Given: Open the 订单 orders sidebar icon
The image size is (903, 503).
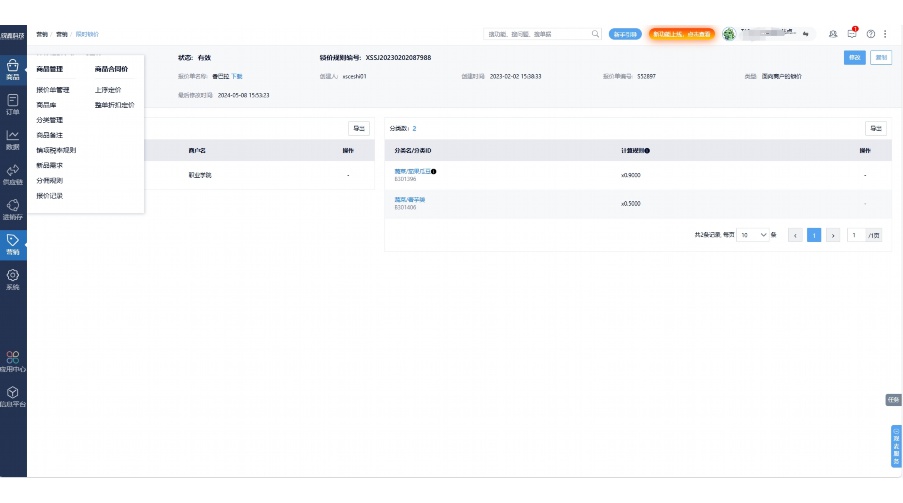Looking at the screenshot, I should coord(12,104).
